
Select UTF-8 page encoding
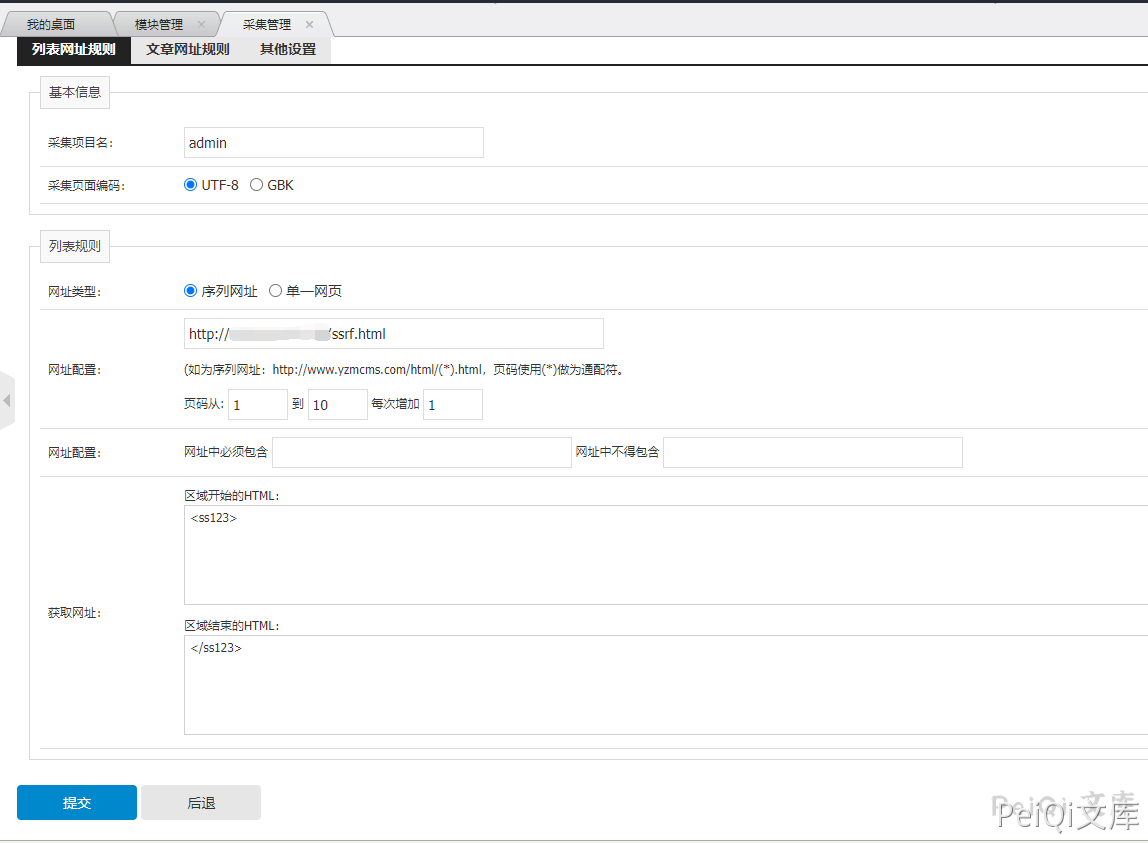pos(191,185)
